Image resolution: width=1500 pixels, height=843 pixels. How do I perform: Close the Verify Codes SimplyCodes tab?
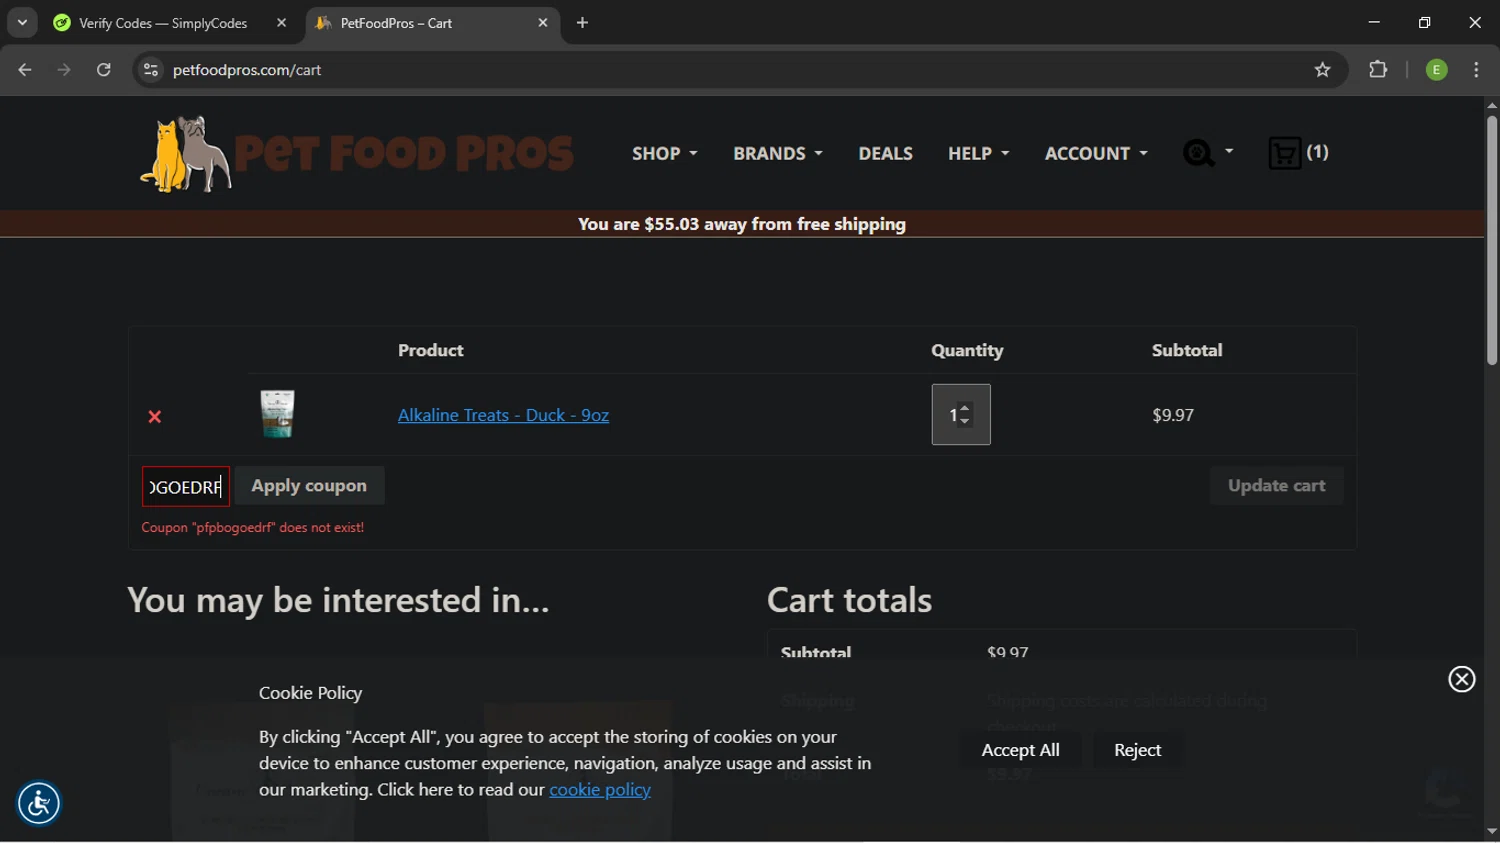[282, 23]
